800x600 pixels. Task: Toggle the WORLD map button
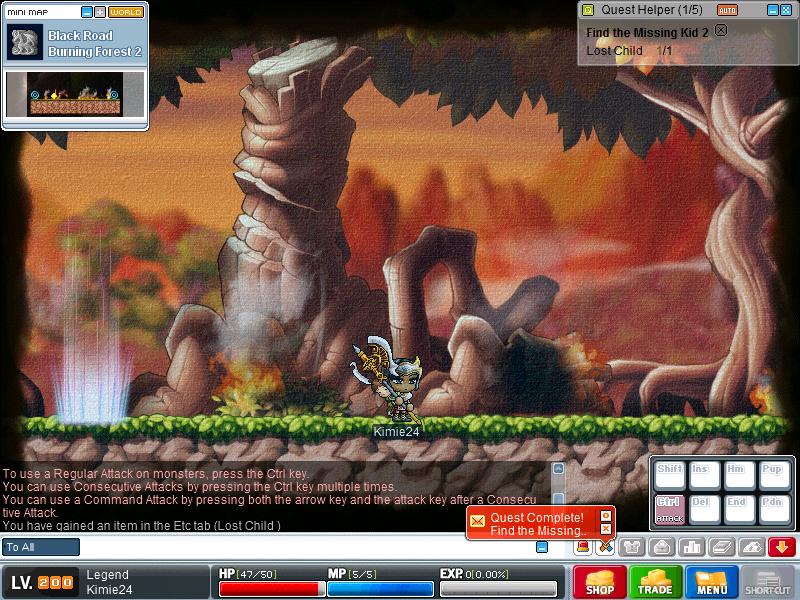125,12
